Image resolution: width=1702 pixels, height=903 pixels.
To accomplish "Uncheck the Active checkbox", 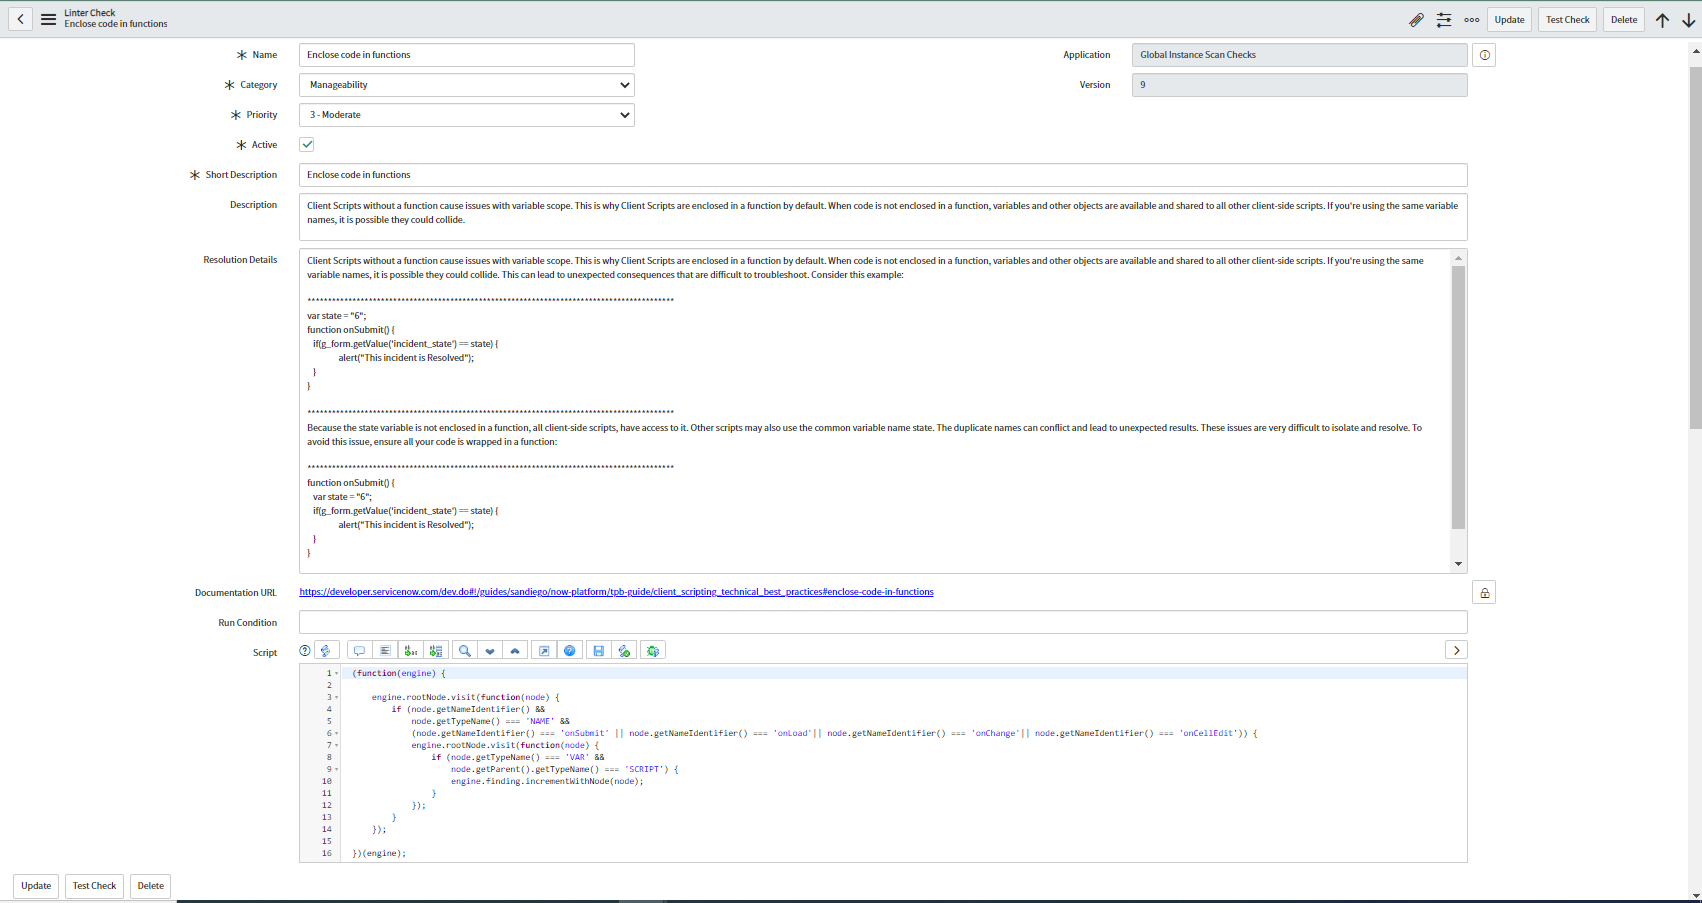I will click(x=307, y=144).
